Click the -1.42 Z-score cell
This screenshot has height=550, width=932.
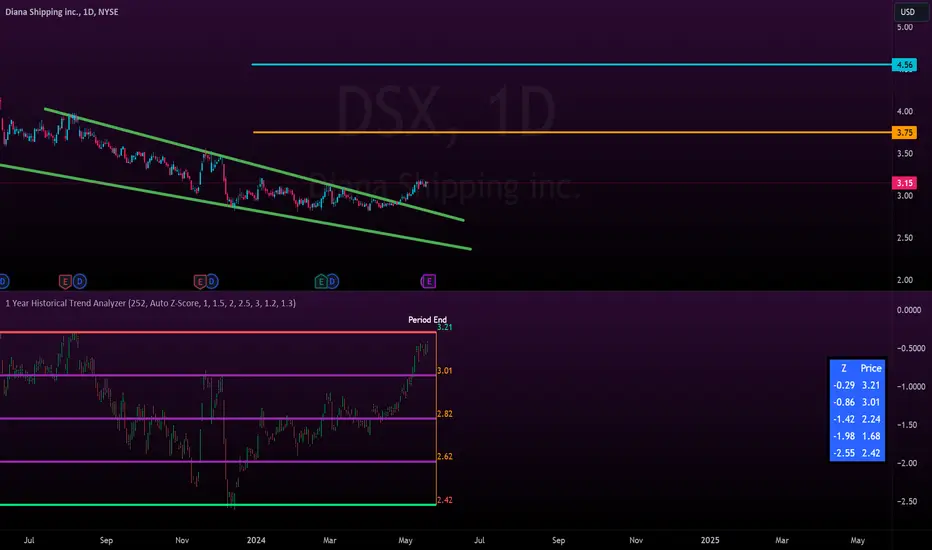(x=843, y=419)
